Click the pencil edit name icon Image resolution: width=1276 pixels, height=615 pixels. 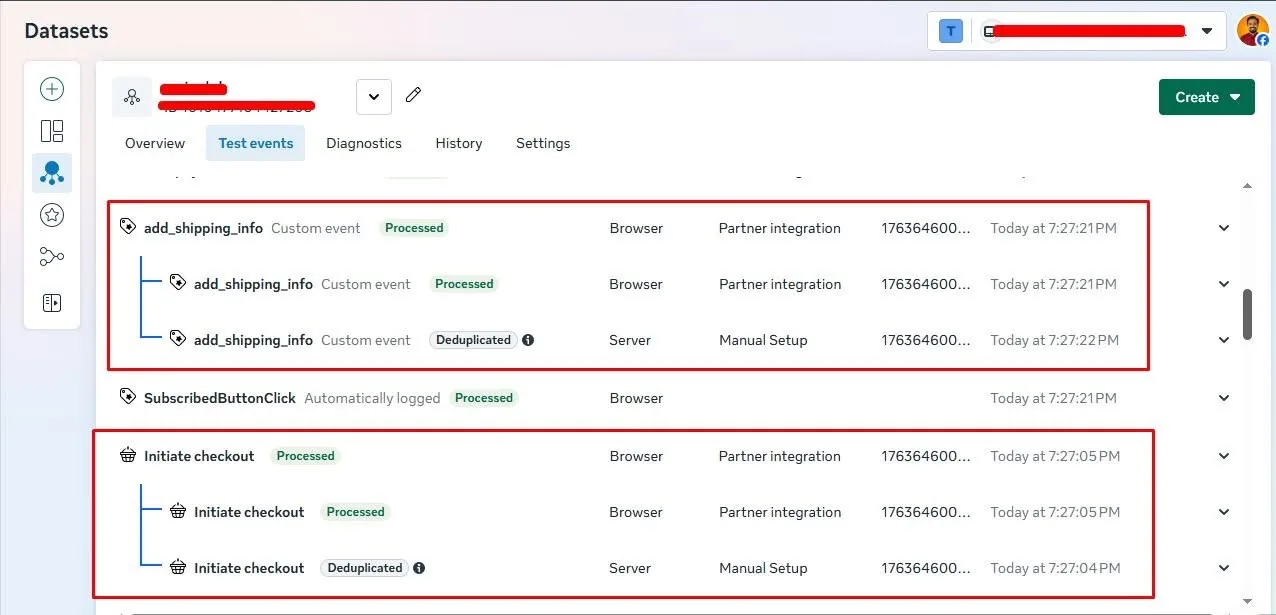click(x=413, y=95)
